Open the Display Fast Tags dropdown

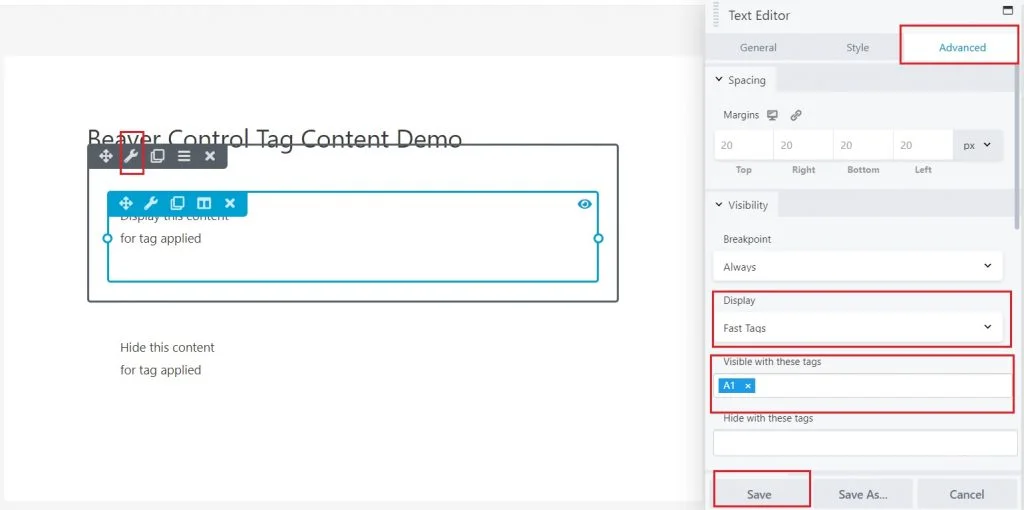(857, 328)
